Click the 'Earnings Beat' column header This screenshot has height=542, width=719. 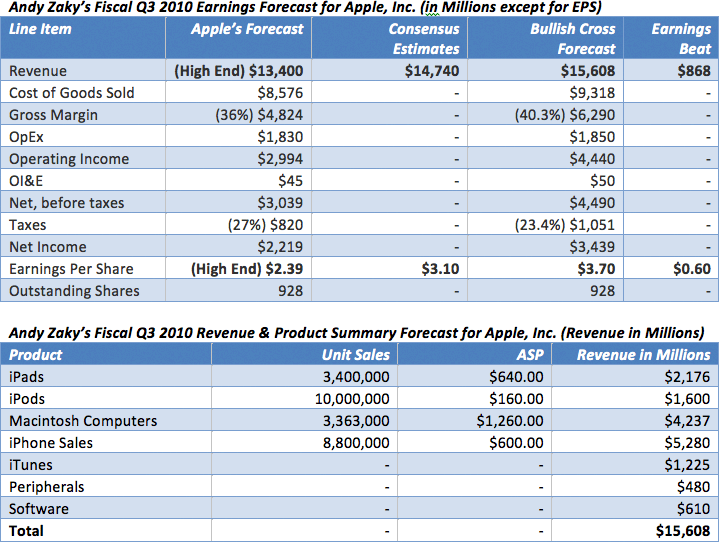681,39
